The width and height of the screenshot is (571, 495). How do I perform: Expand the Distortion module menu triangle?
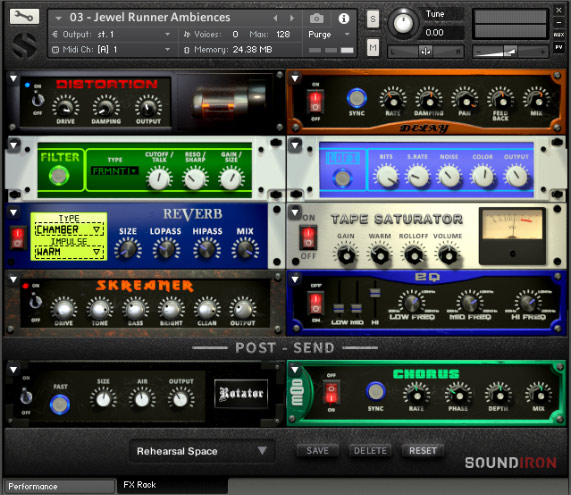click(13, 78)
